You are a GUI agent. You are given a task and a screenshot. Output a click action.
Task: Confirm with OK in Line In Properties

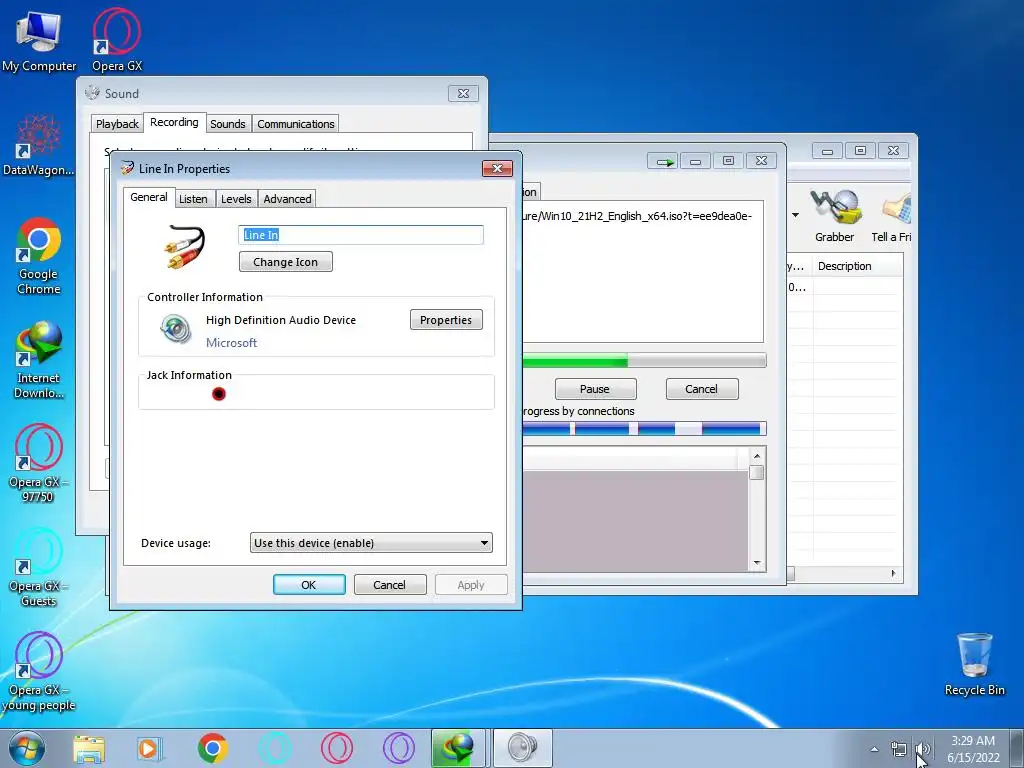click(x=309, y=584)
